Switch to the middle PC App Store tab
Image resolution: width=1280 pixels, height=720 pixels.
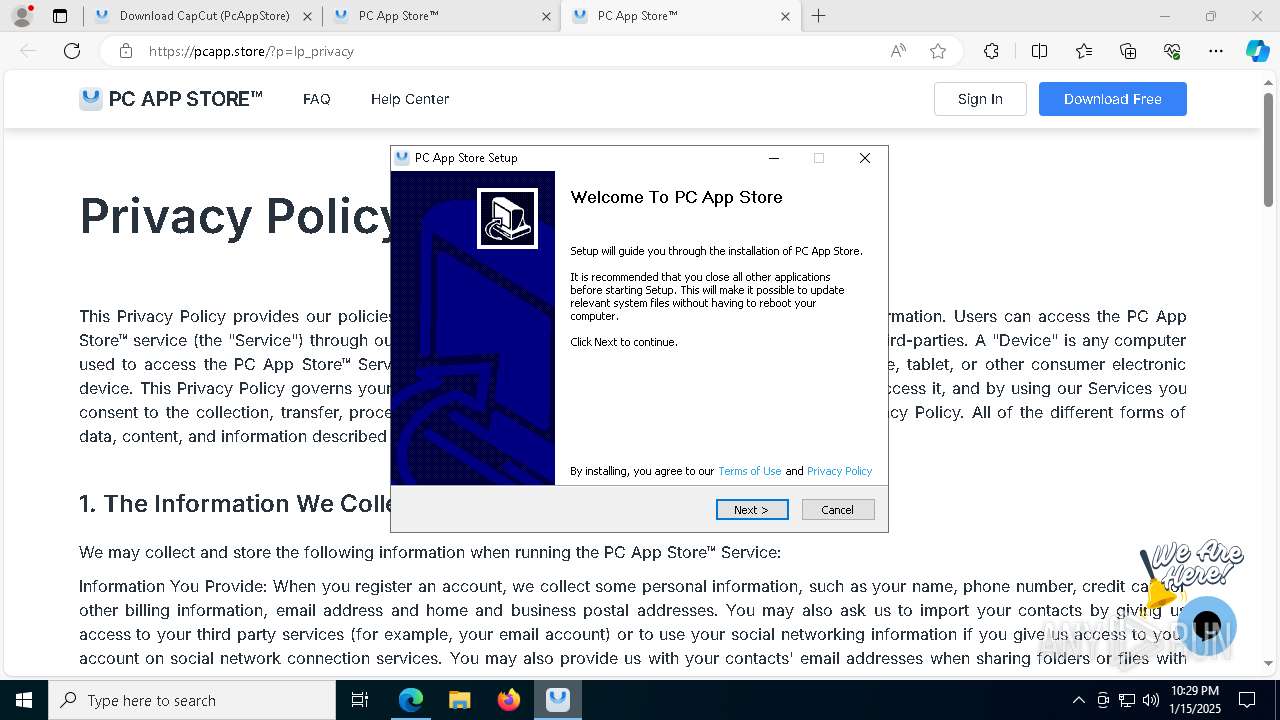[x=440, y=16]
